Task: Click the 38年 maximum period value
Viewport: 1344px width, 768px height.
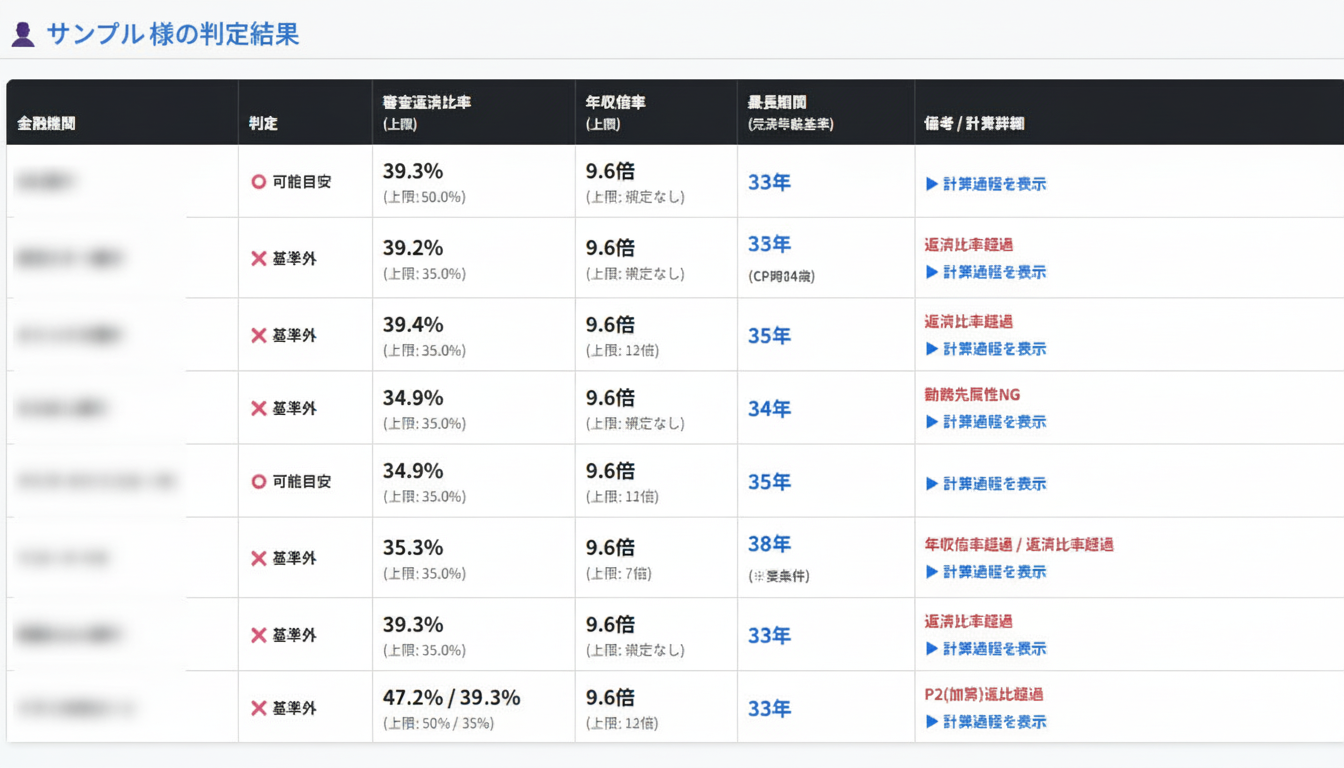Action: pos(769,544)
